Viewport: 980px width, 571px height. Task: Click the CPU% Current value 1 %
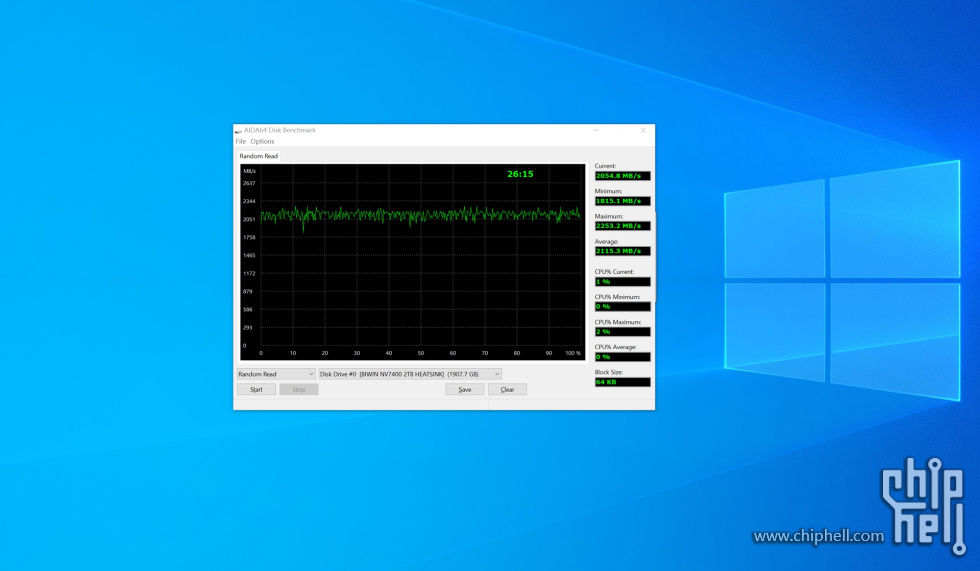[622, 282]
